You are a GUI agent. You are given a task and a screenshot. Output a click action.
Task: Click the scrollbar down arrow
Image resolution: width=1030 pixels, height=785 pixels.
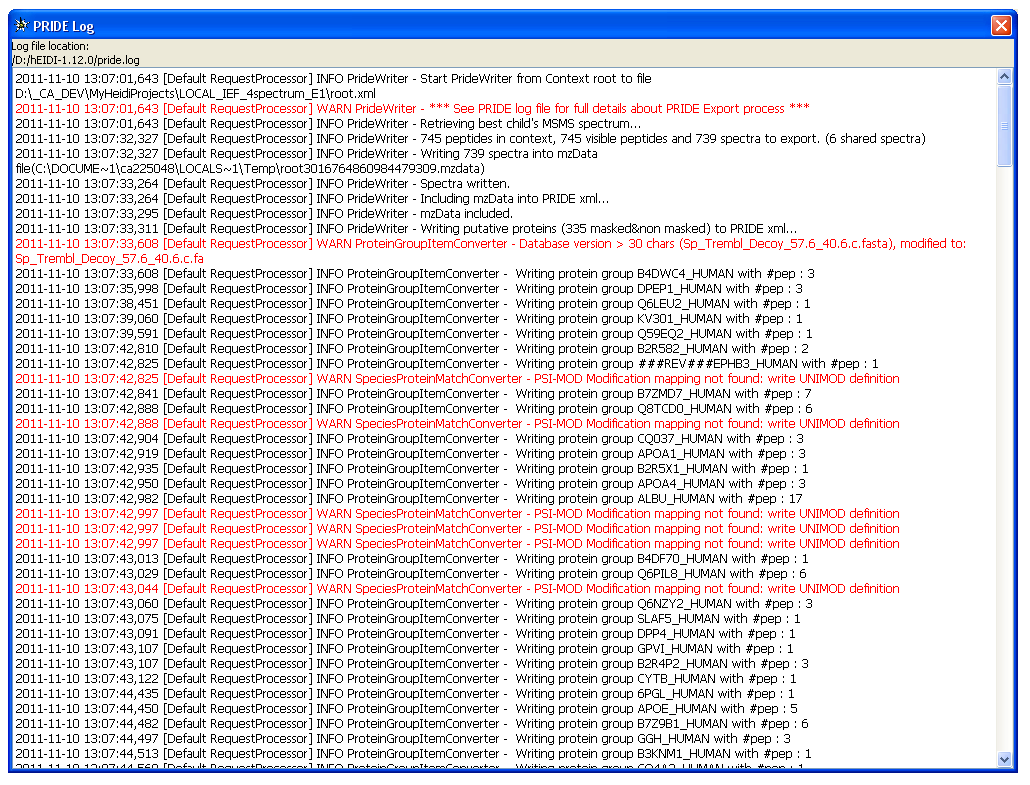tap(1005, 760)
